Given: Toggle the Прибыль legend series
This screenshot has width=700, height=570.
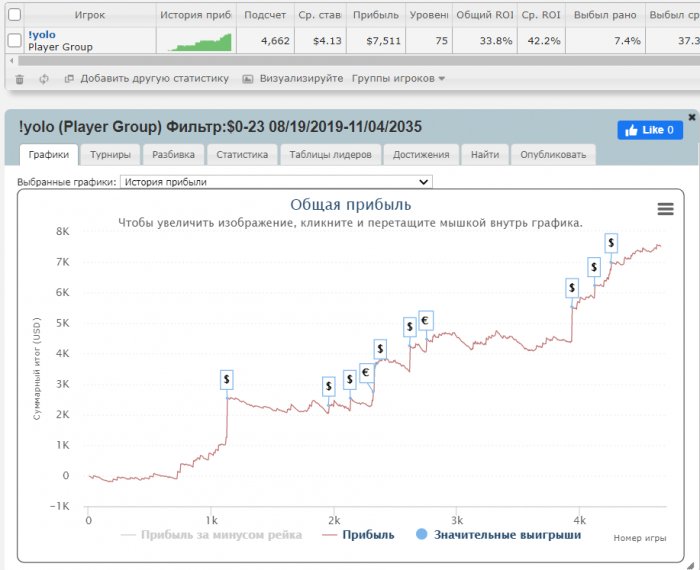Looking at the screenshot, I should tap(358, 535).
